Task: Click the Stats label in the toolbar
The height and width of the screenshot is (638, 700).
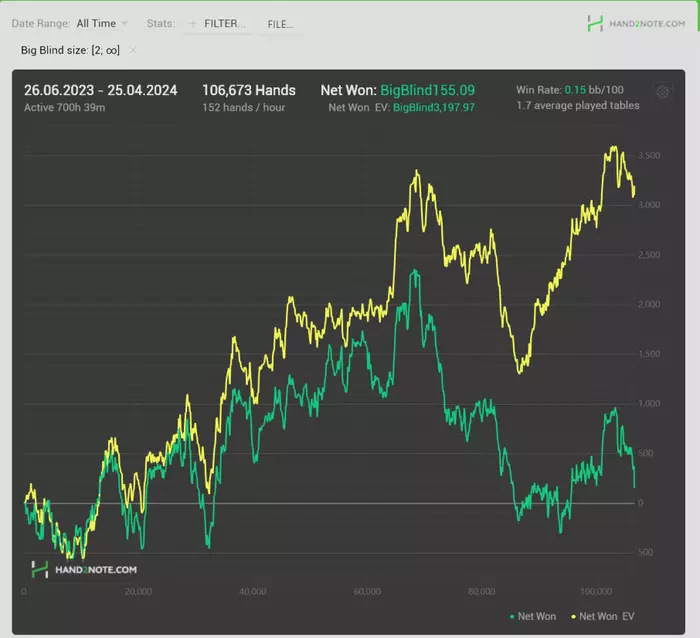Action: 161,23
